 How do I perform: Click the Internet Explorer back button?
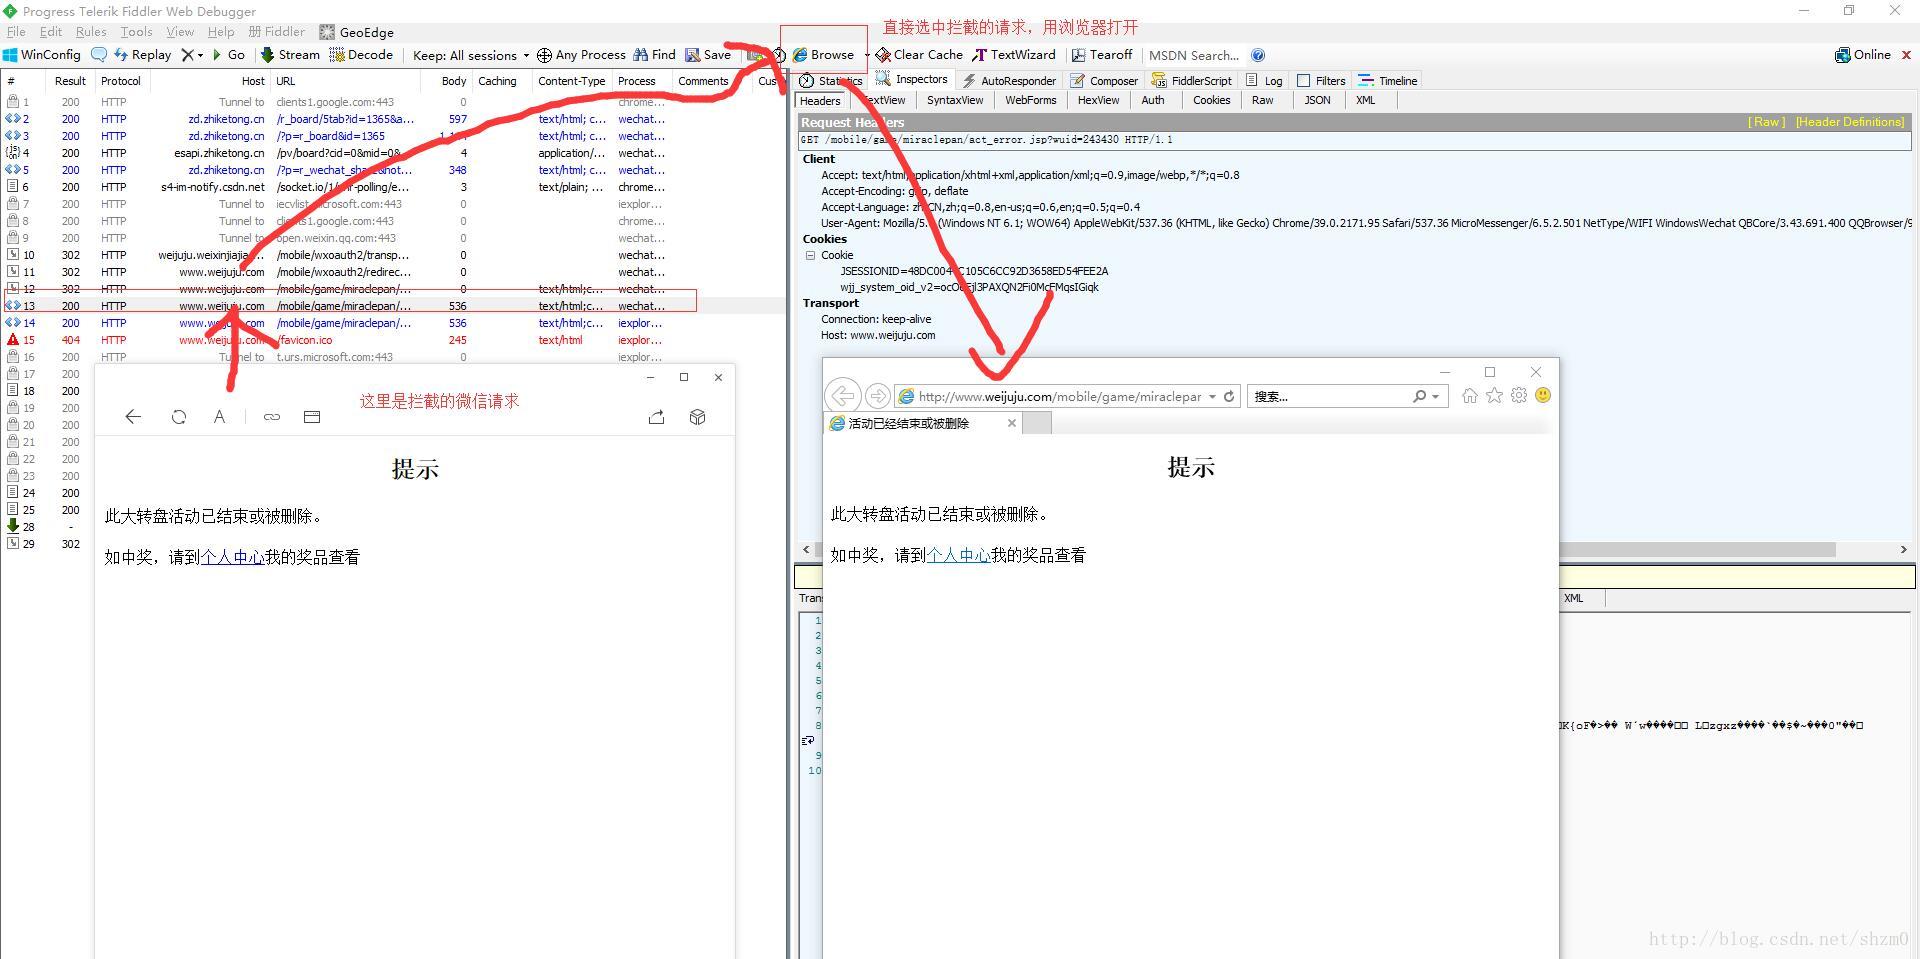click(x=843, y=396)
